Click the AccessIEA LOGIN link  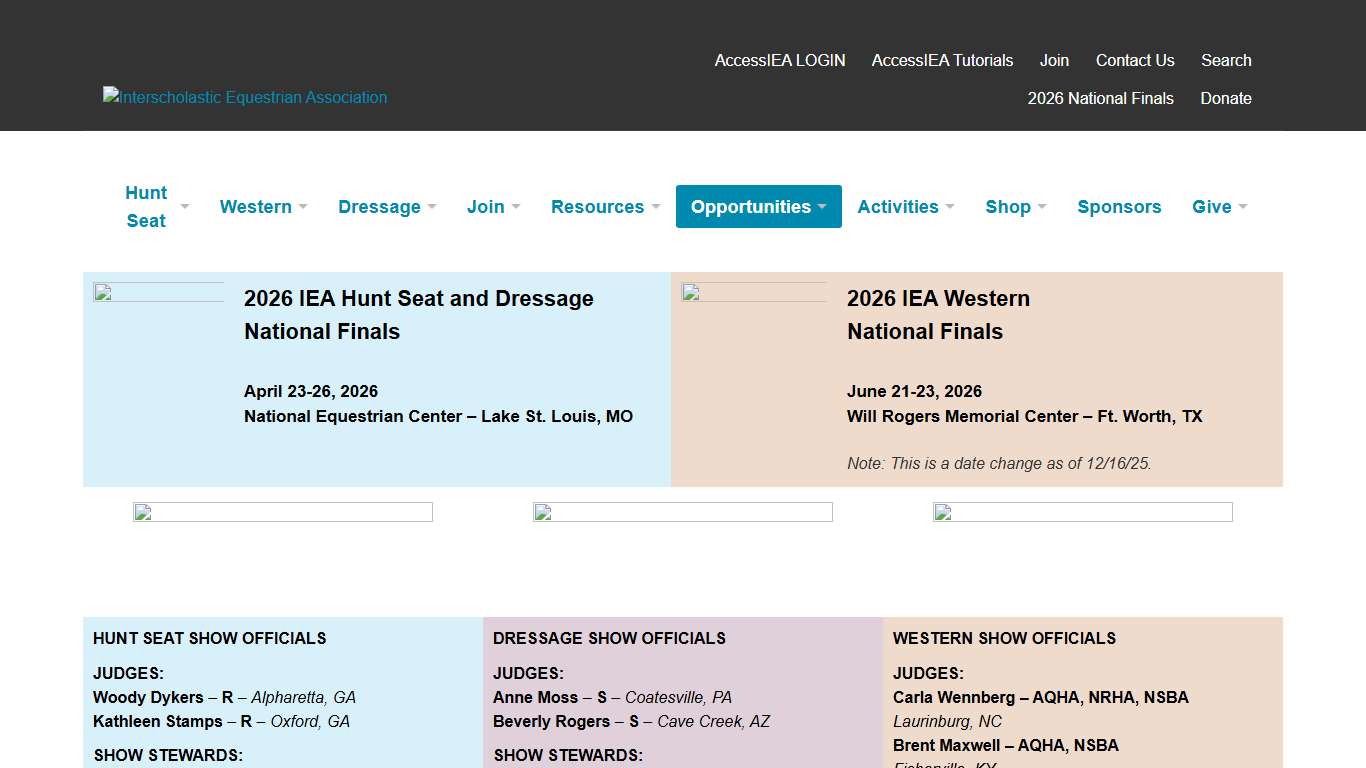coord(780,60)
